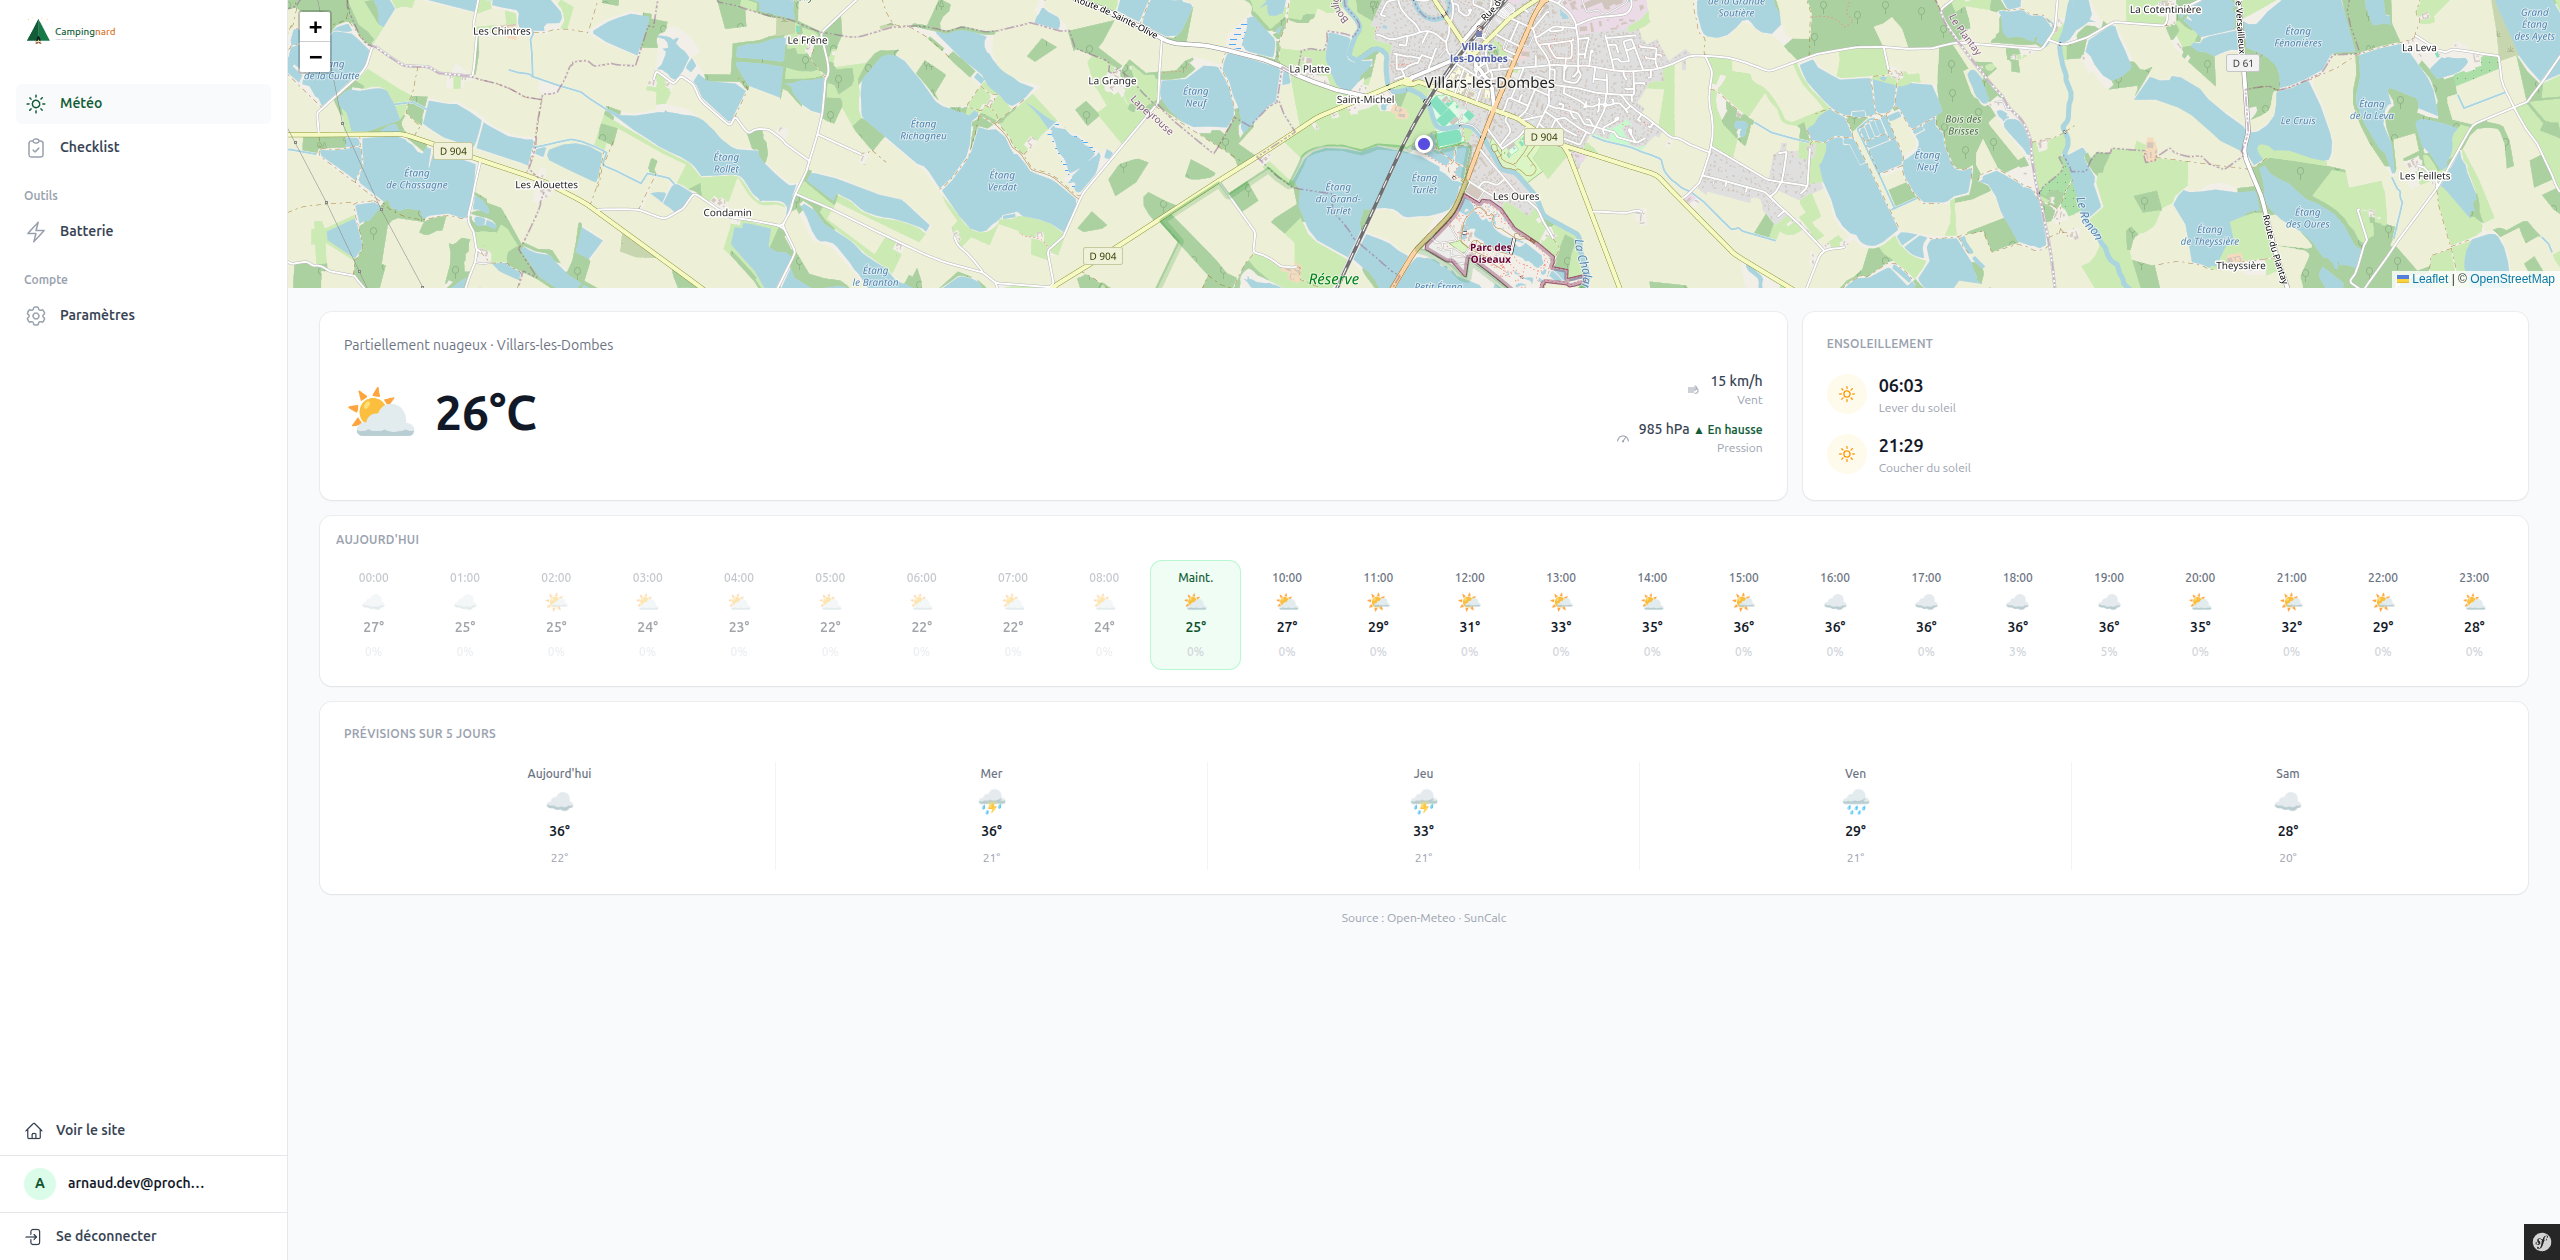
Task: Click the sunrise sun icon at 06:03
Action: [1847, 394]
